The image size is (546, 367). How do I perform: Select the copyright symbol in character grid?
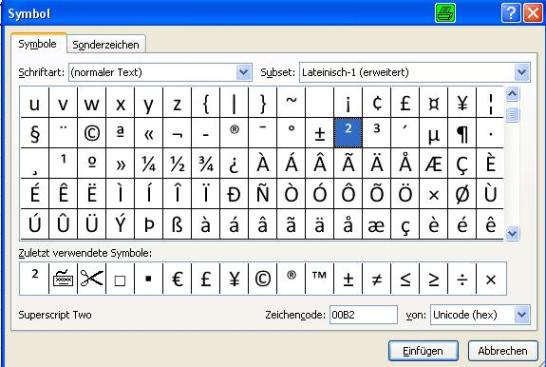pos(92,133)
